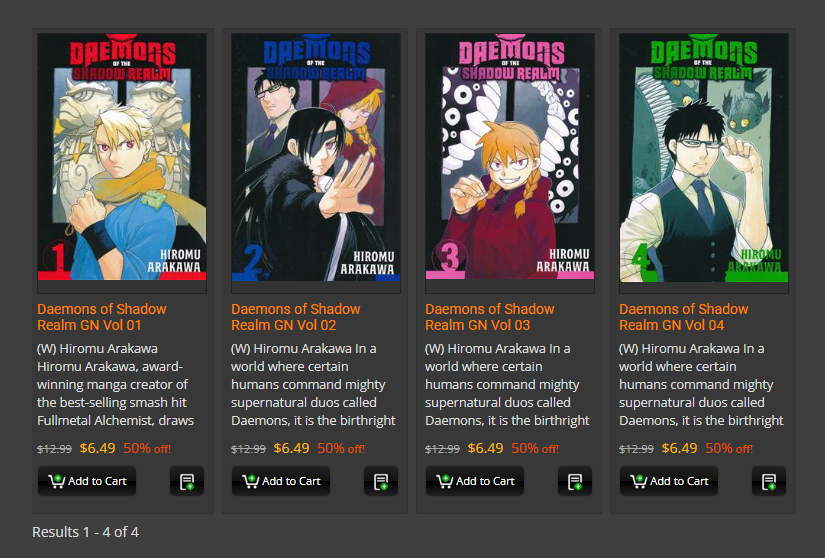Add Vol 03 to wish list icon

[575, 481]
